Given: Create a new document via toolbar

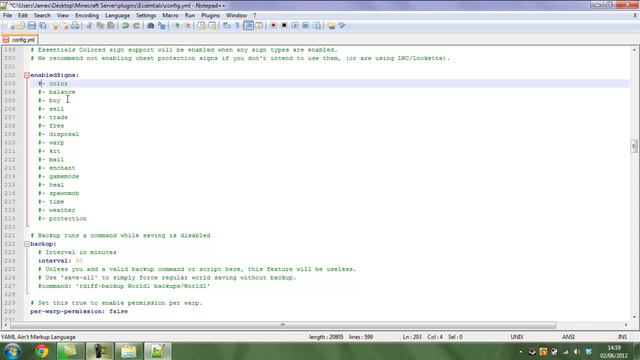Looking at the screenshot, I should coord(11,26).
